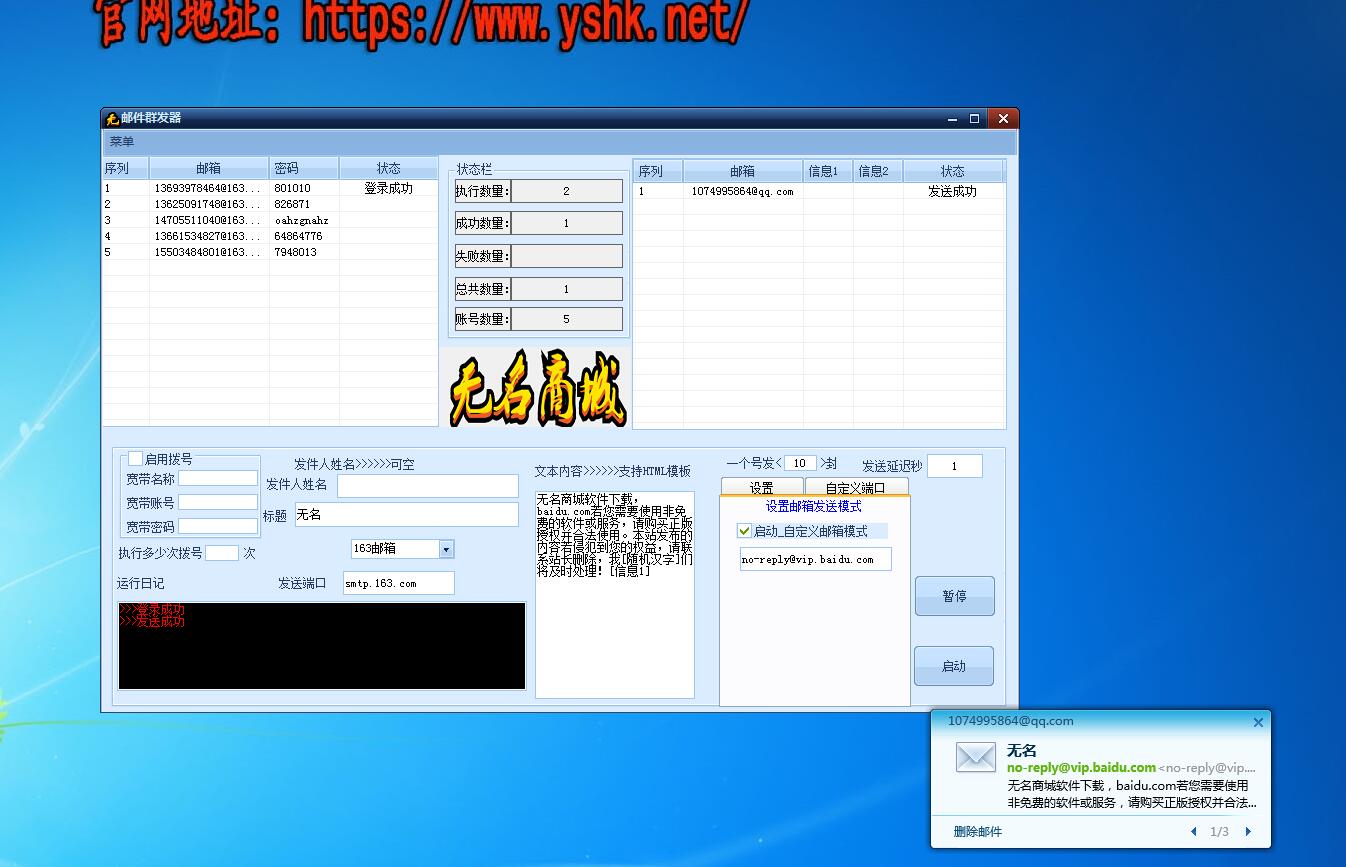
Task: Open the 菜单 menu
Action: 122,142
